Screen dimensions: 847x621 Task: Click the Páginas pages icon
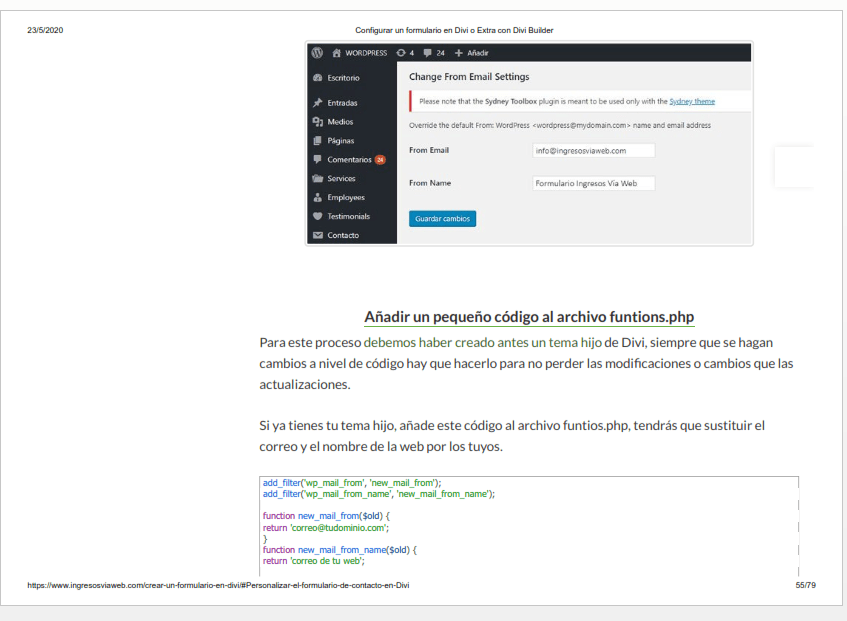318,140
